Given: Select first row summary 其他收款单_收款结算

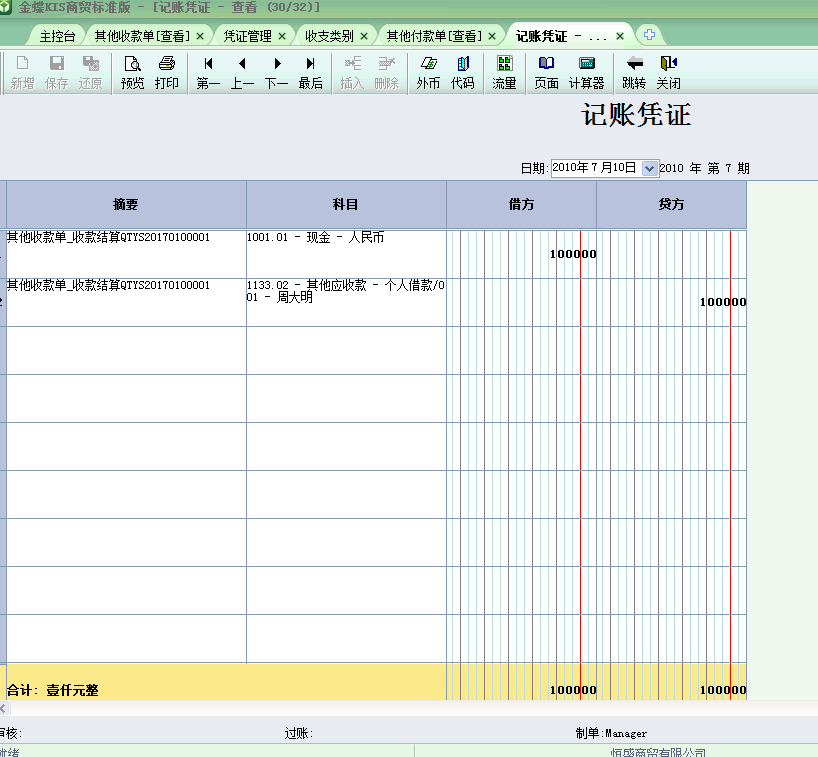Looking at the screenshot, I should pos(126,254).
